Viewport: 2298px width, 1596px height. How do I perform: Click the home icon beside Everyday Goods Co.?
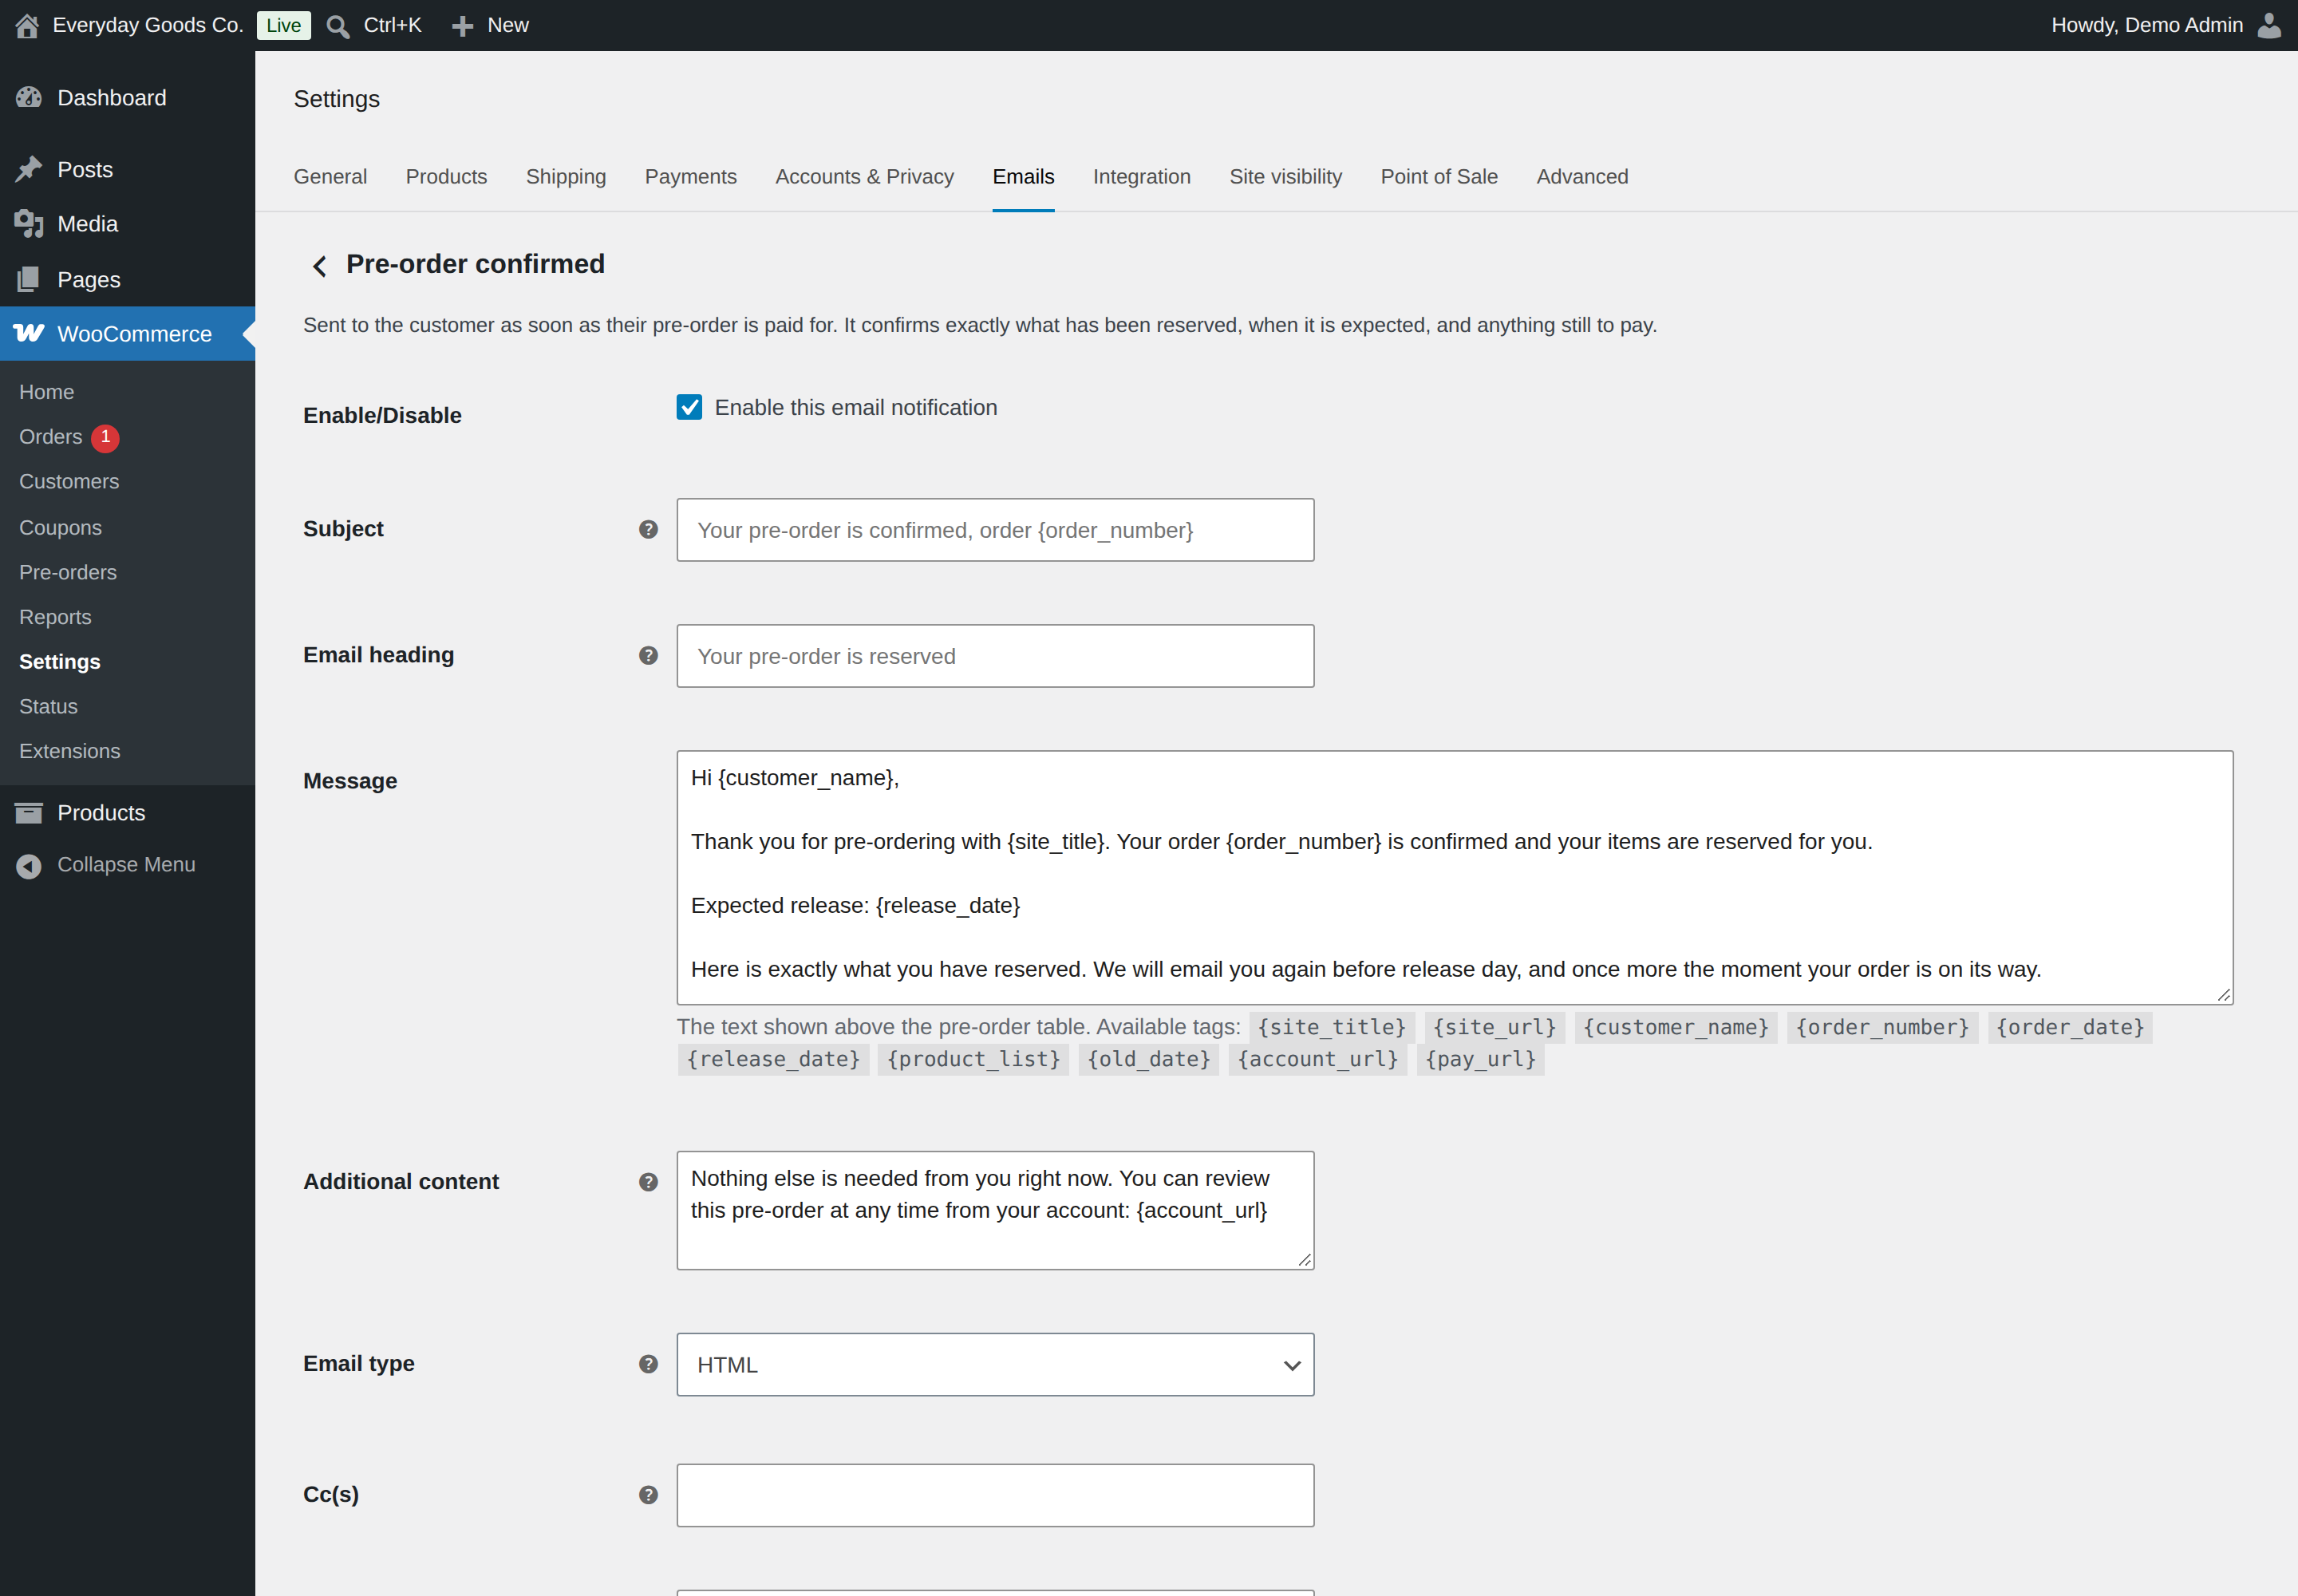(x=27, y=26)
